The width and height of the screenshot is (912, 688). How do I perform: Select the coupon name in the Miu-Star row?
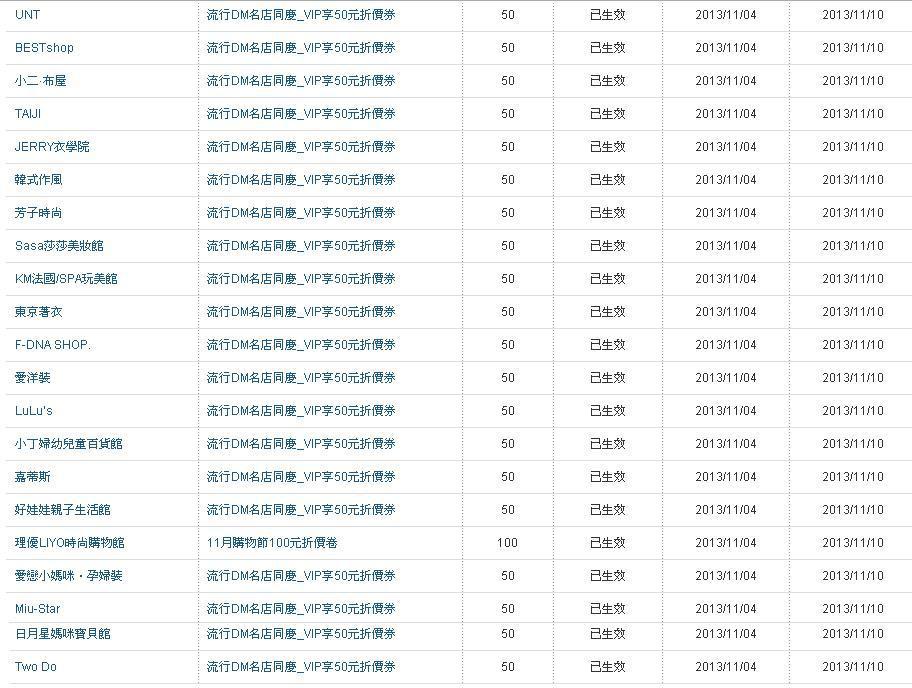(301, 609)
